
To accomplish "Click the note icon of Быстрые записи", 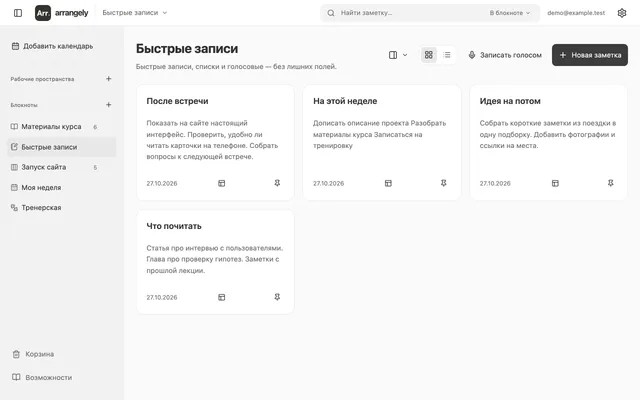I will pos(14,147).
